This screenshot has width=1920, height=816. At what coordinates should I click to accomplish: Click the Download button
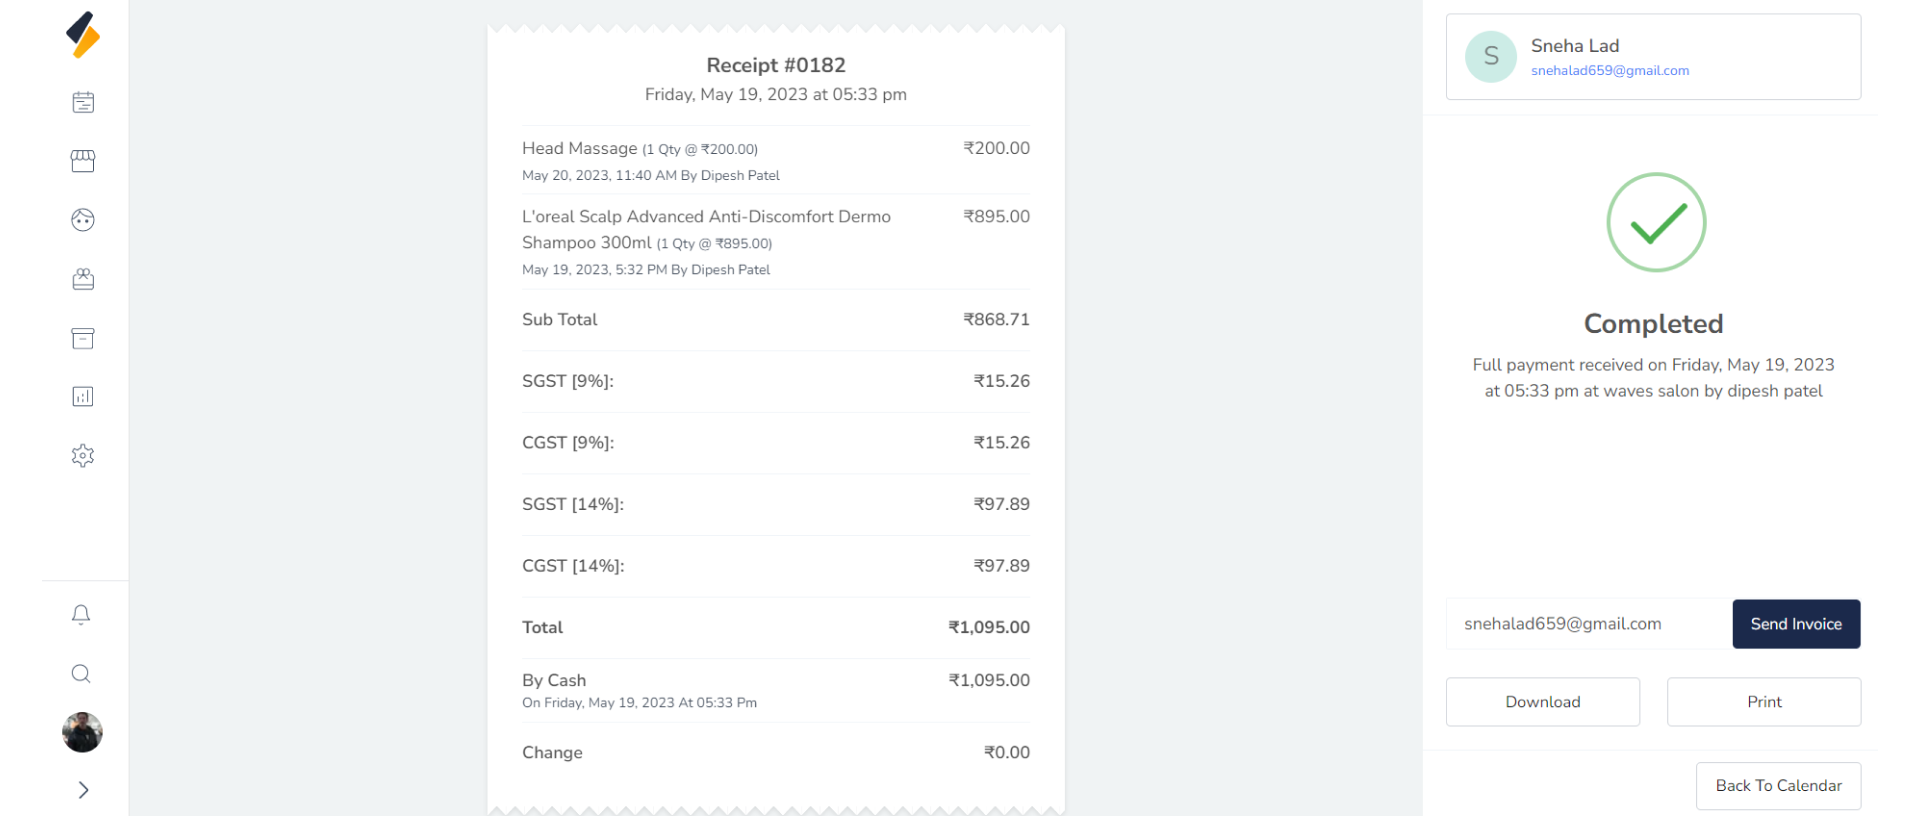point(1542,702)
